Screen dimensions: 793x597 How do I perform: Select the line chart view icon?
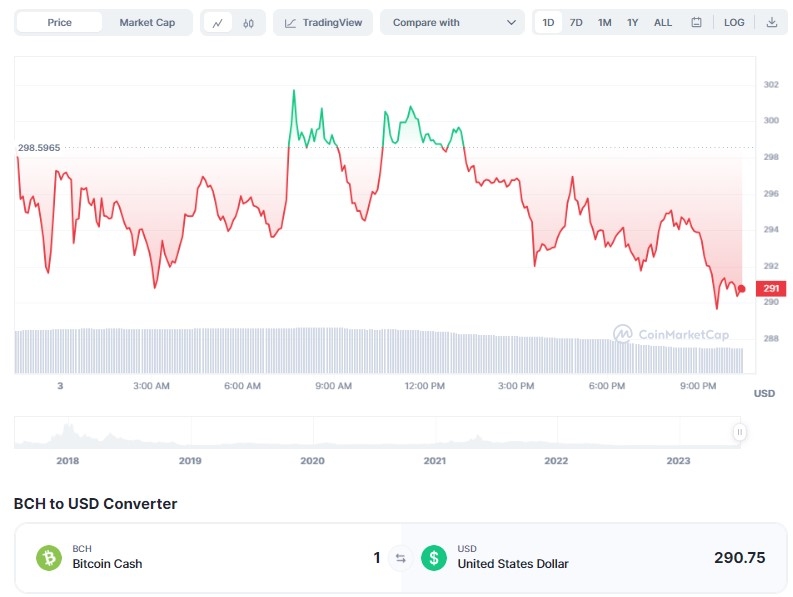click(218, 23)
